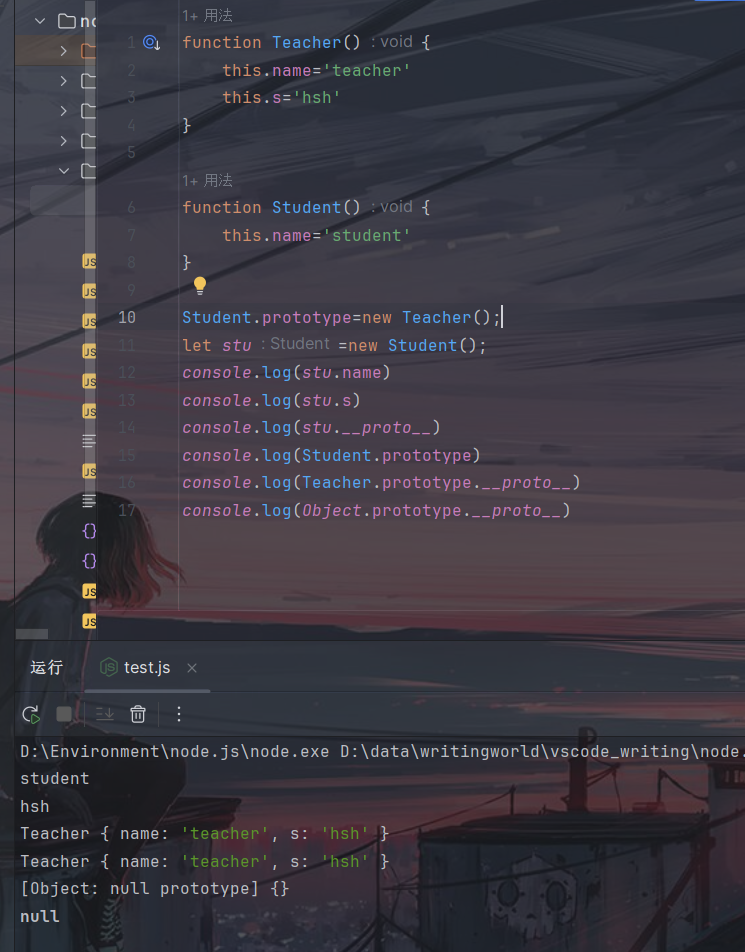The width and height of the screenshot is (745, 952).
Task: Click Student.prototype assignment on line 10
Action: pos(341,318)
